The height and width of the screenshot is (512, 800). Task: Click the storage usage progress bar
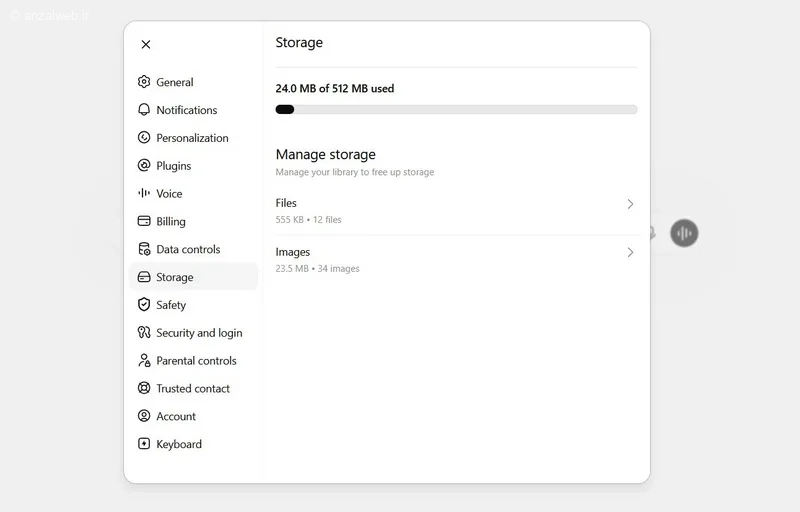pyautogui.click(x=456, y=109)
